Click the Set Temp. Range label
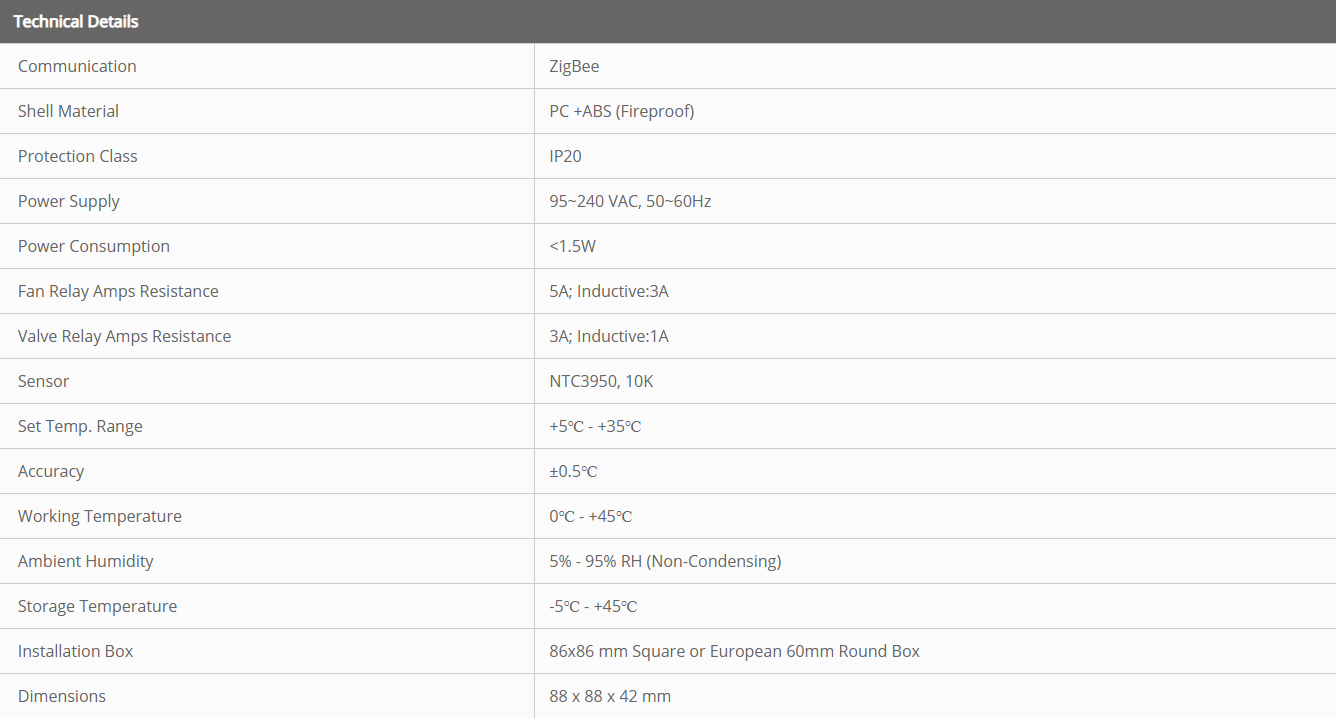Screen dimensions: 1336x718 click(x=80, y=426)
